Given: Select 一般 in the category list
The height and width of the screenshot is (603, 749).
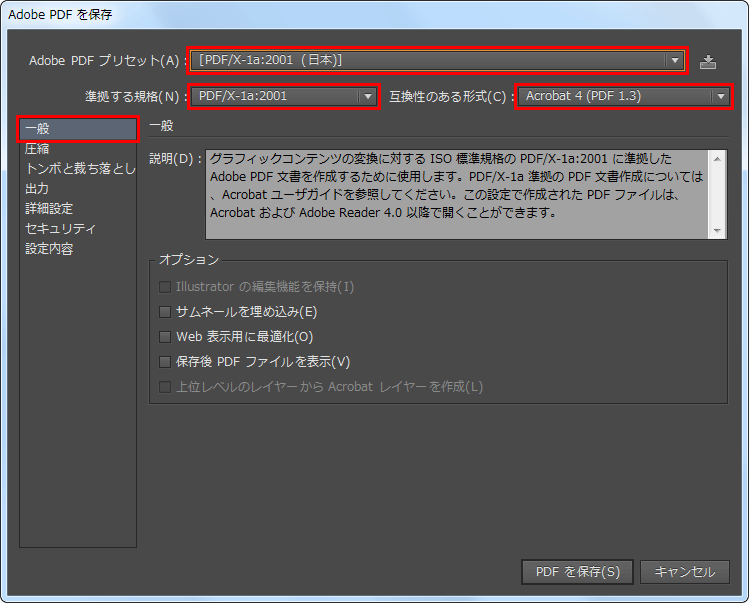Looking at the screenshot, I should pos(78,129).
